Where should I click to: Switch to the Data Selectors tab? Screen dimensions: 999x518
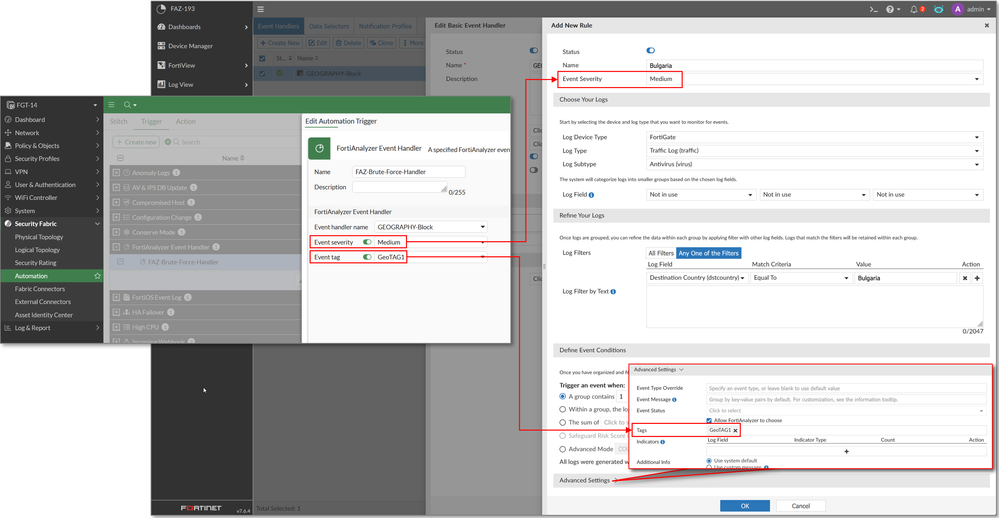[x=329, y=26]
